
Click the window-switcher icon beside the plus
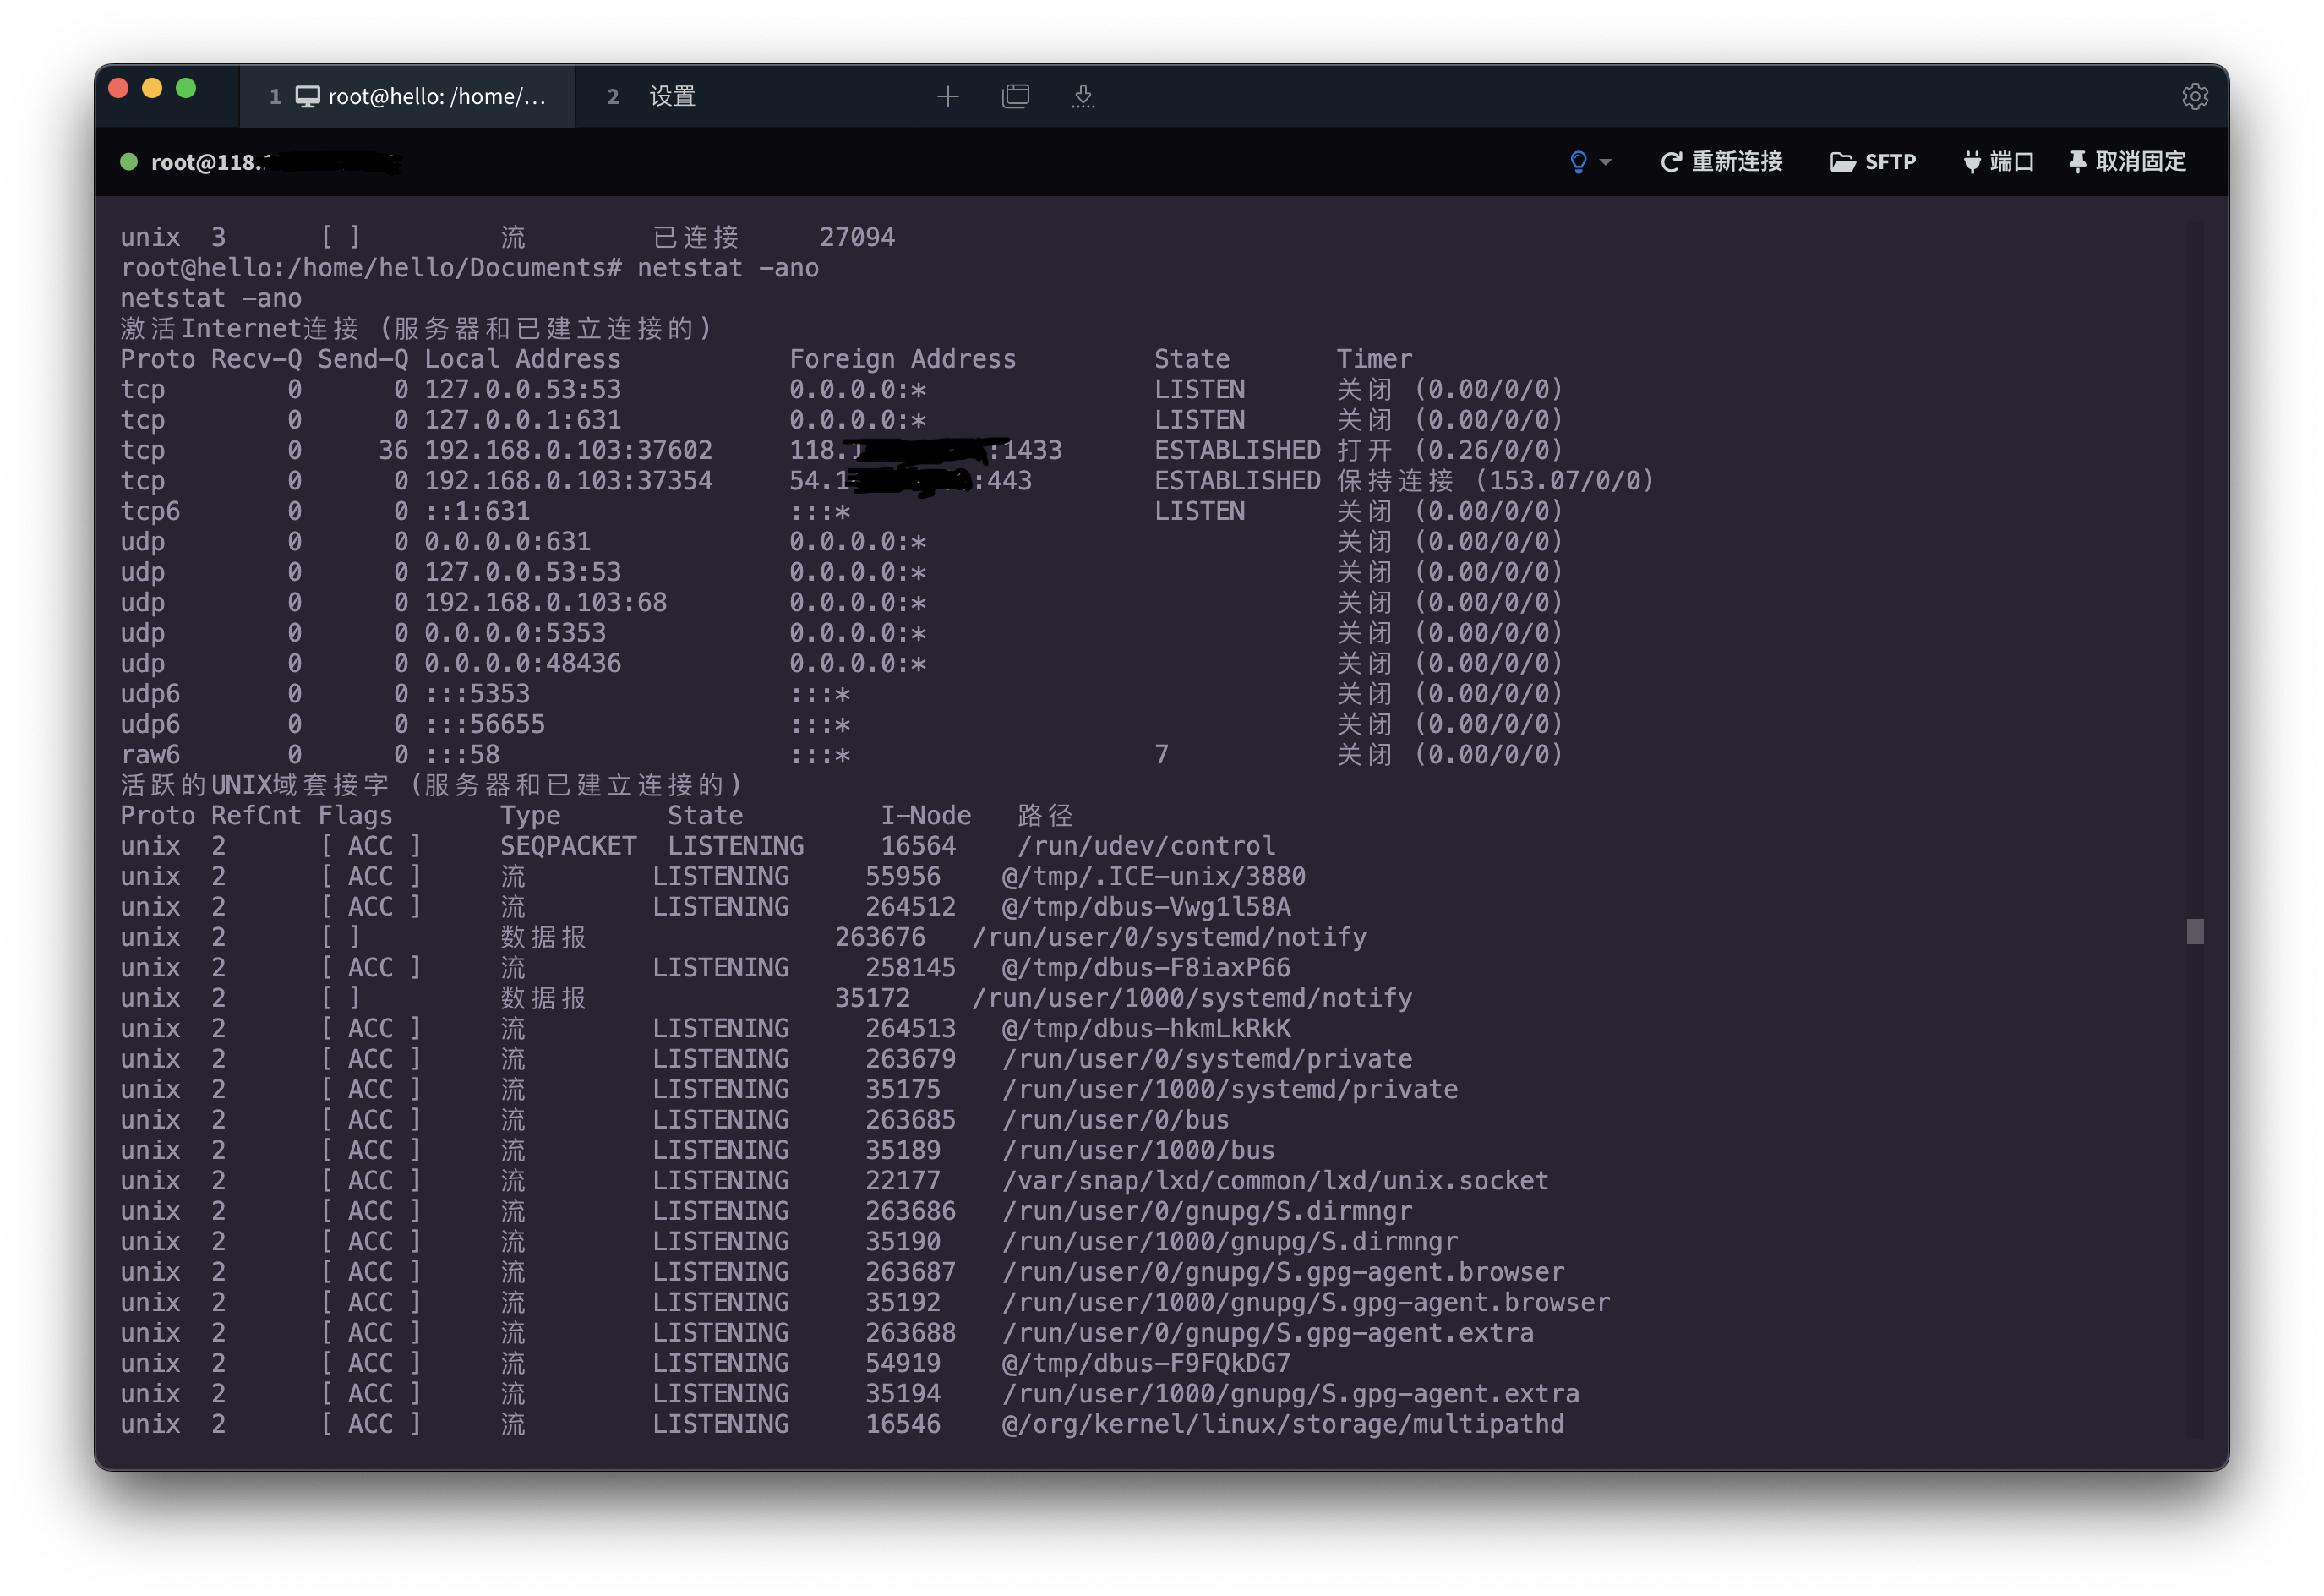(1015, 96)
